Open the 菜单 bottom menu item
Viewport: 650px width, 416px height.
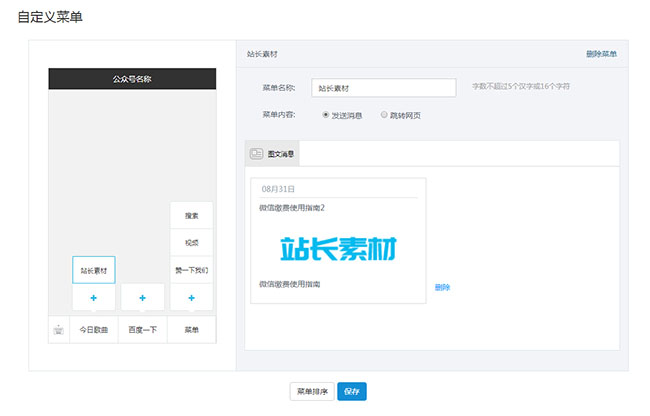pos(191,330)
